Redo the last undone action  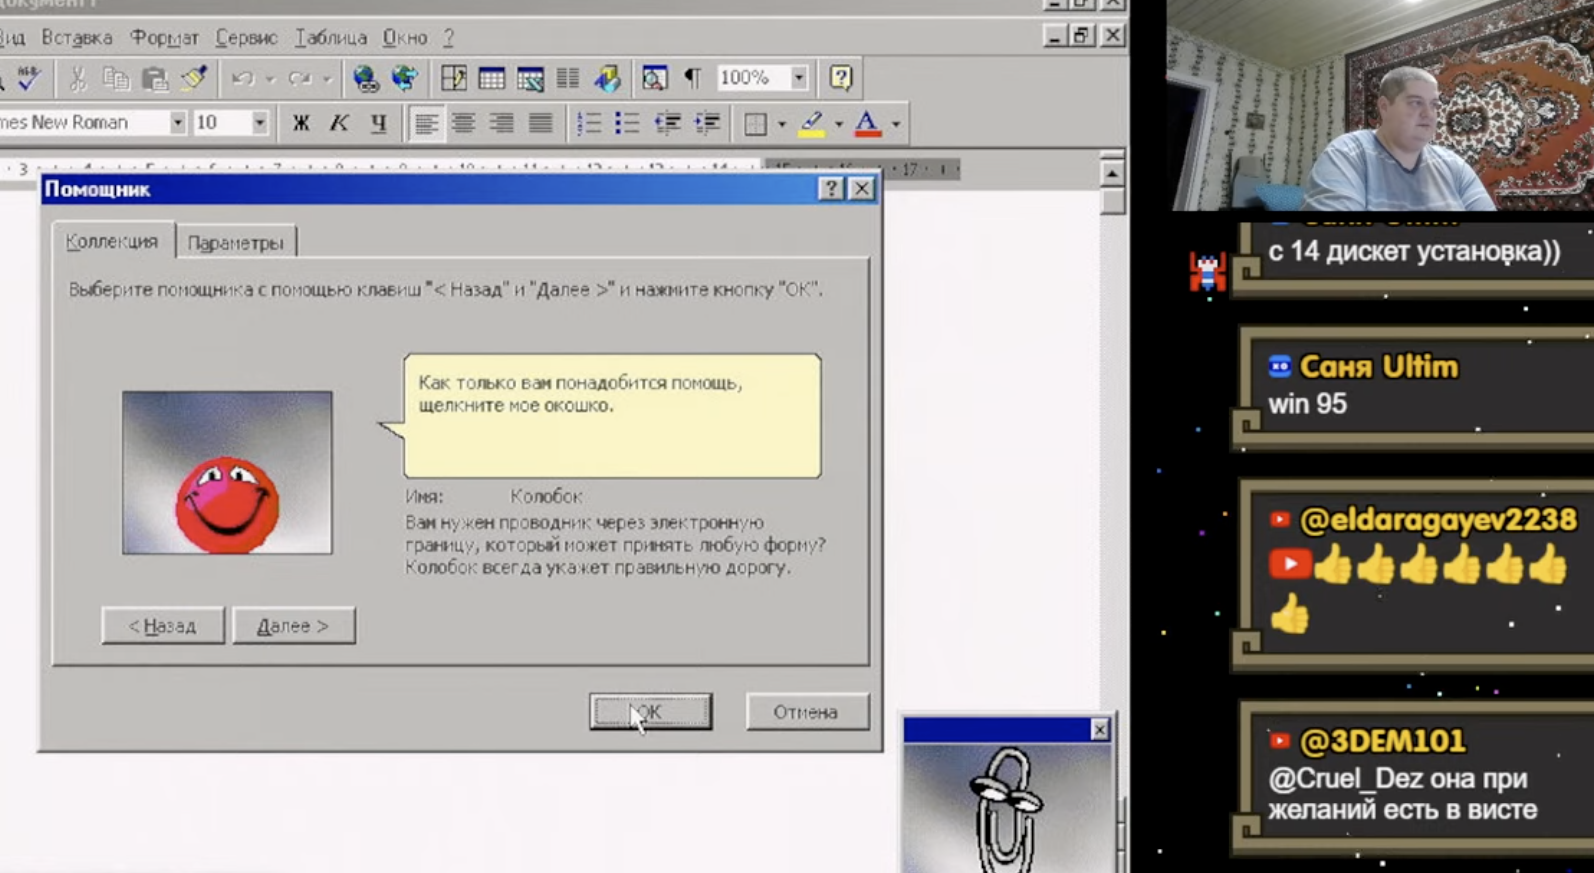pos(299,78)
